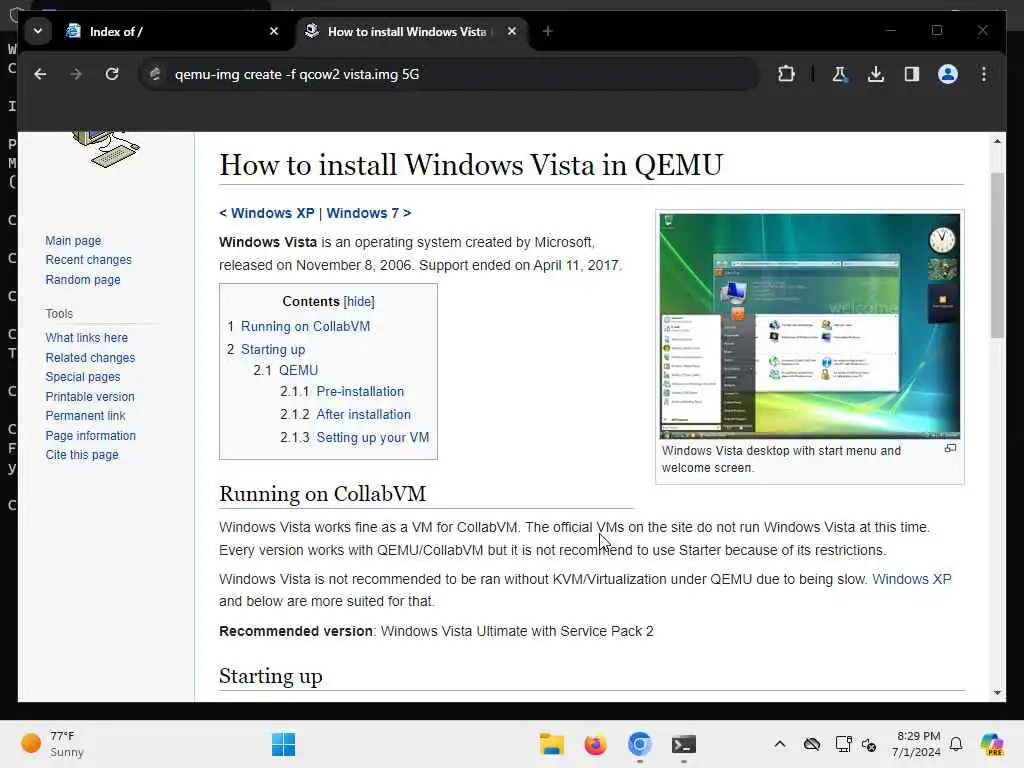The image size is (1024, 768).
Task: Open the Printable version link
Action: 90,397
